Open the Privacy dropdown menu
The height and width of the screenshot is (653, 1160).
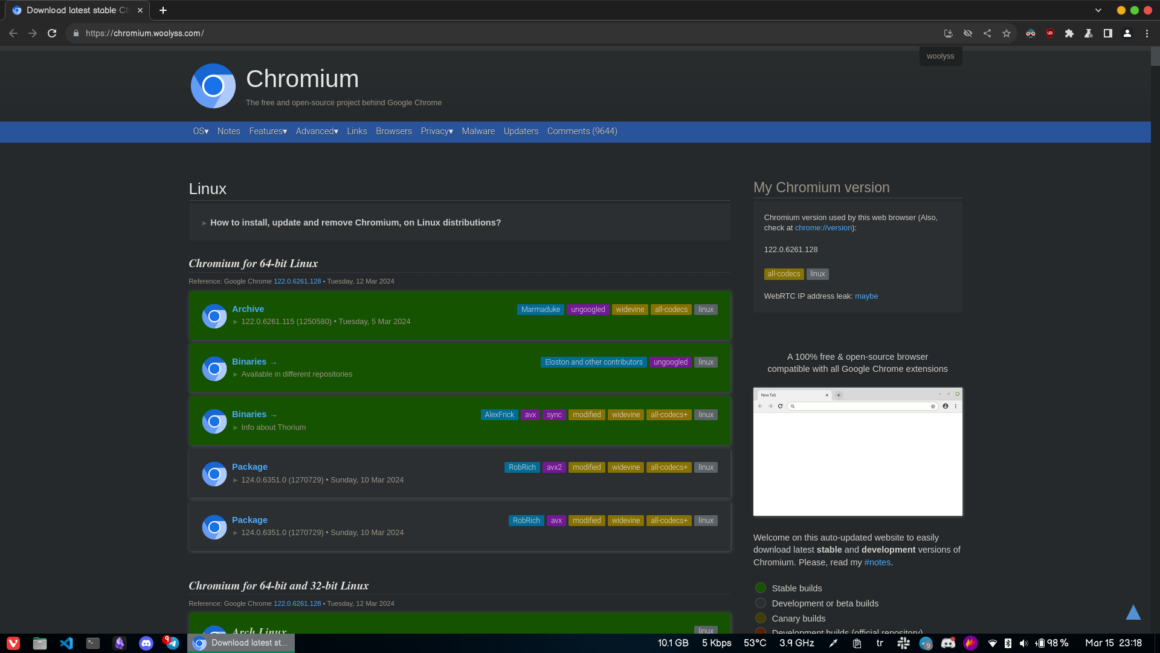[436, 131]
